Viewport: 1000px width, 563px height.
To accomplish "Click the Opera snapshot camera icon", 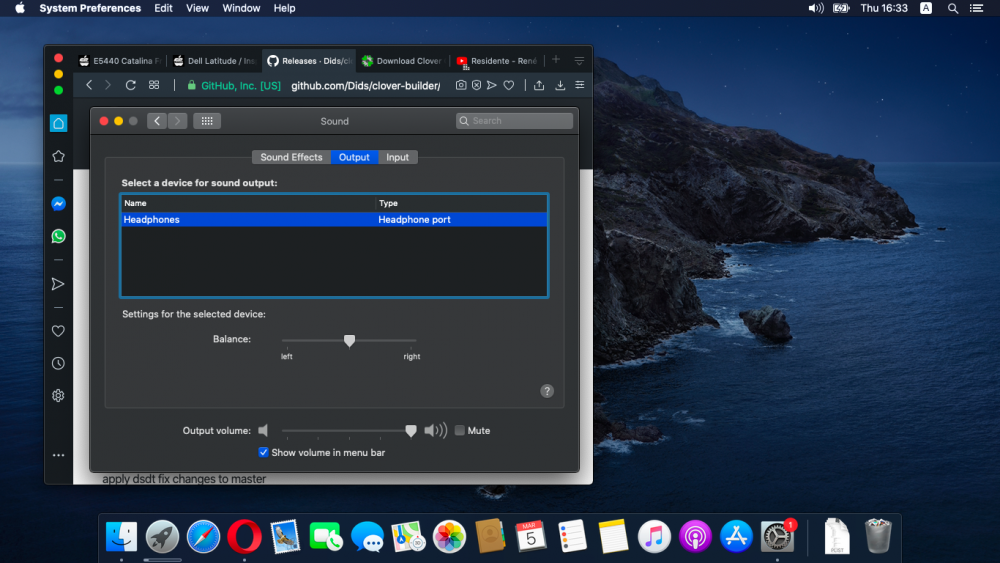I will point(460,86).
